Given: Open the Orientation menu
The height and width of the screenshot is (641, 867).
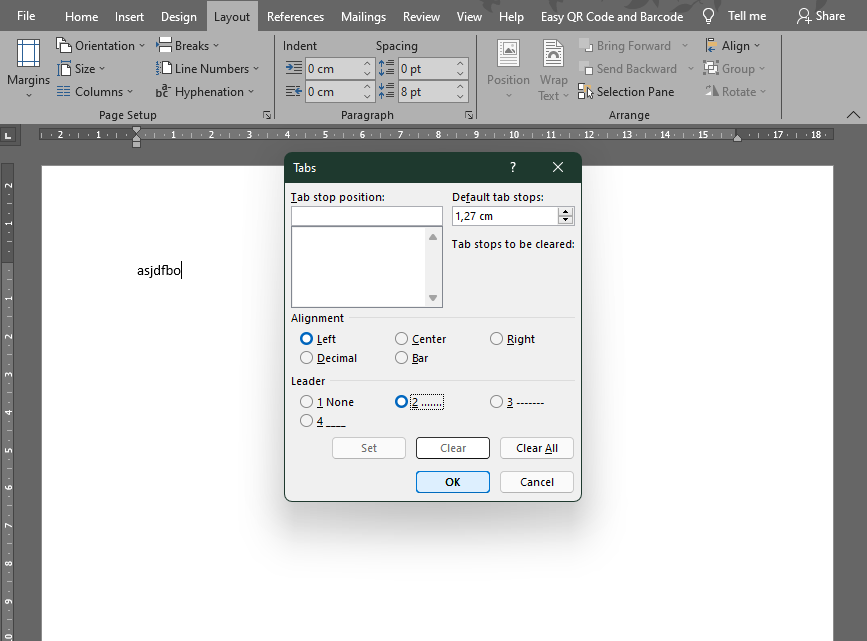Looking at the screenshot, I should point(100,46).
